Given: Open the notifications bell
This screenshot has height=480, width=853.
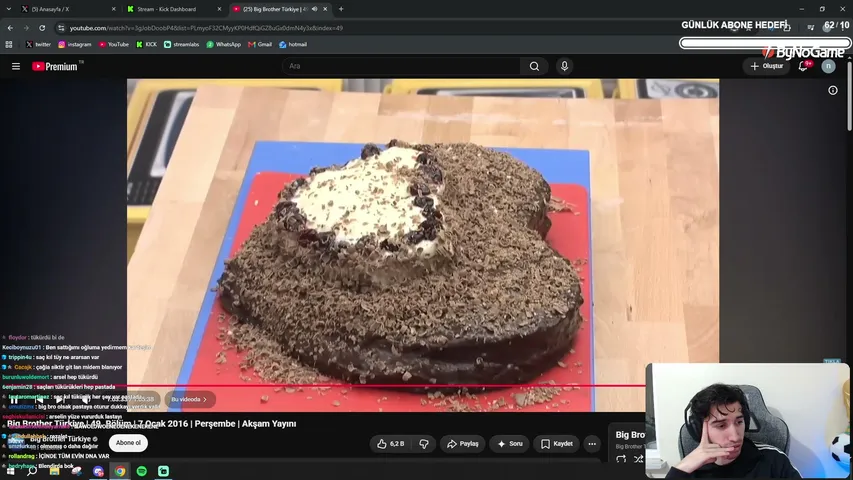Looking at the screenshot, I should [803, 66].
